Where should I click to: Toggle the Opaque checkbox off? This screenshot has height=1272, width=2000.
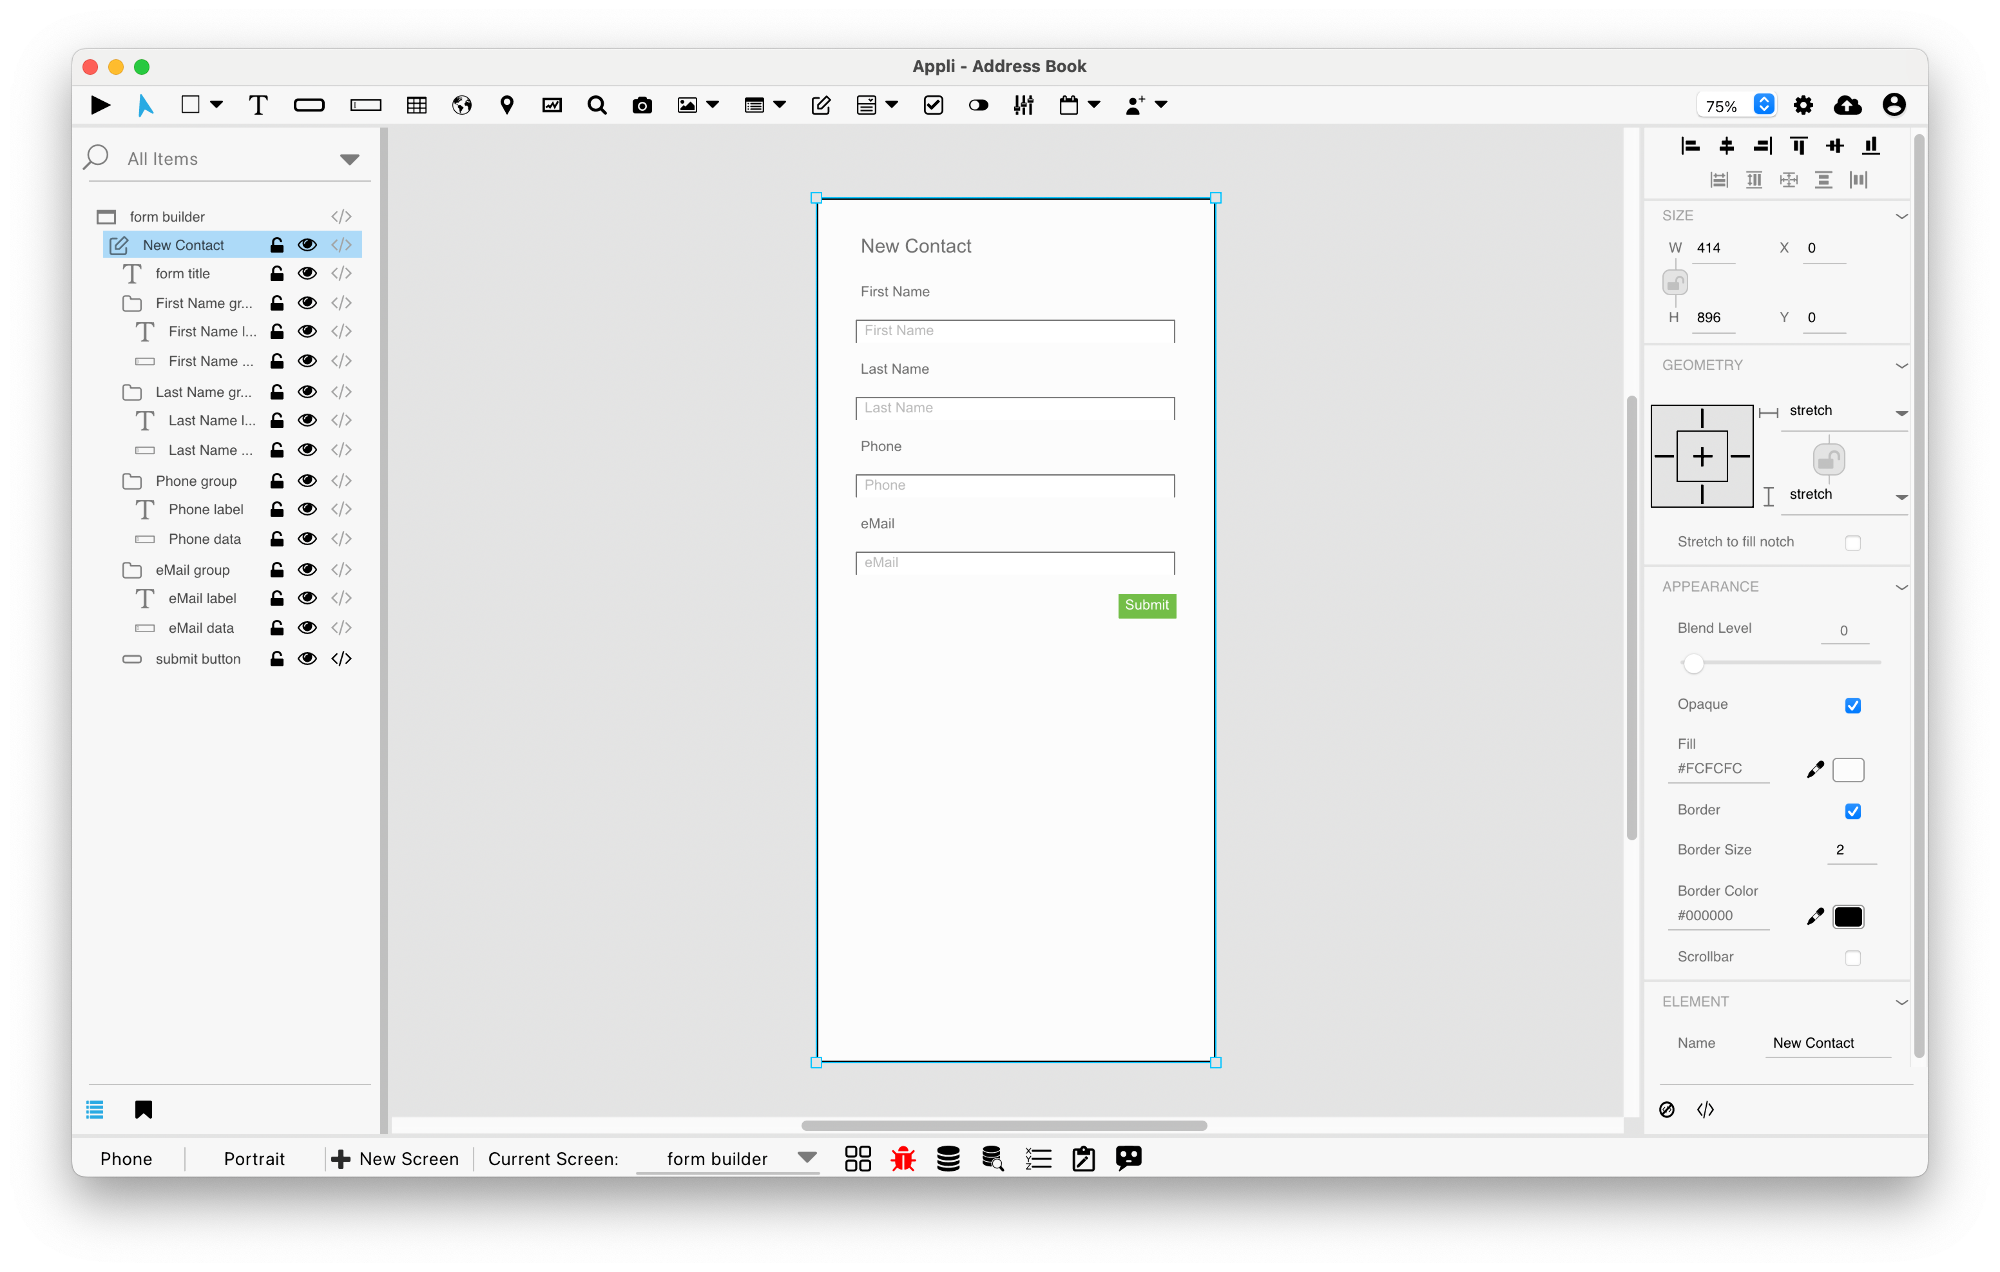pyautogui.click(x=1851, y=707)
